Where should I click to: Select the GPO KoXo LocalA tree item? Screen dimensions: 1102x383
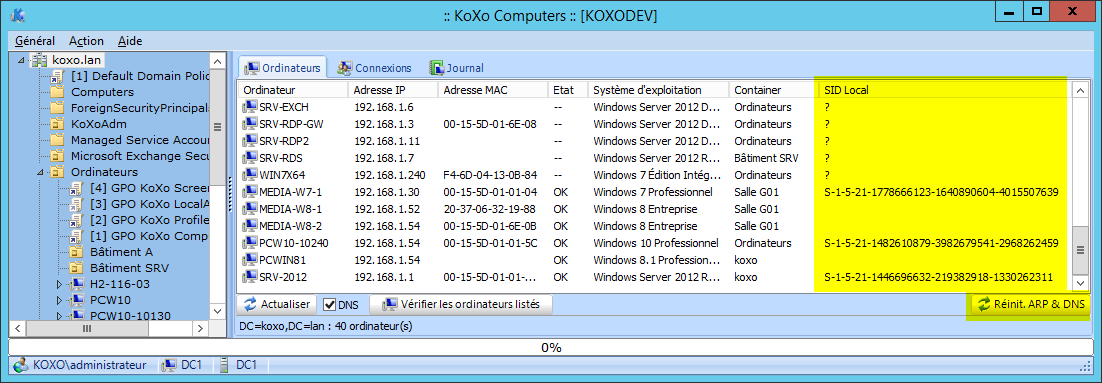(x=150, y=204)
